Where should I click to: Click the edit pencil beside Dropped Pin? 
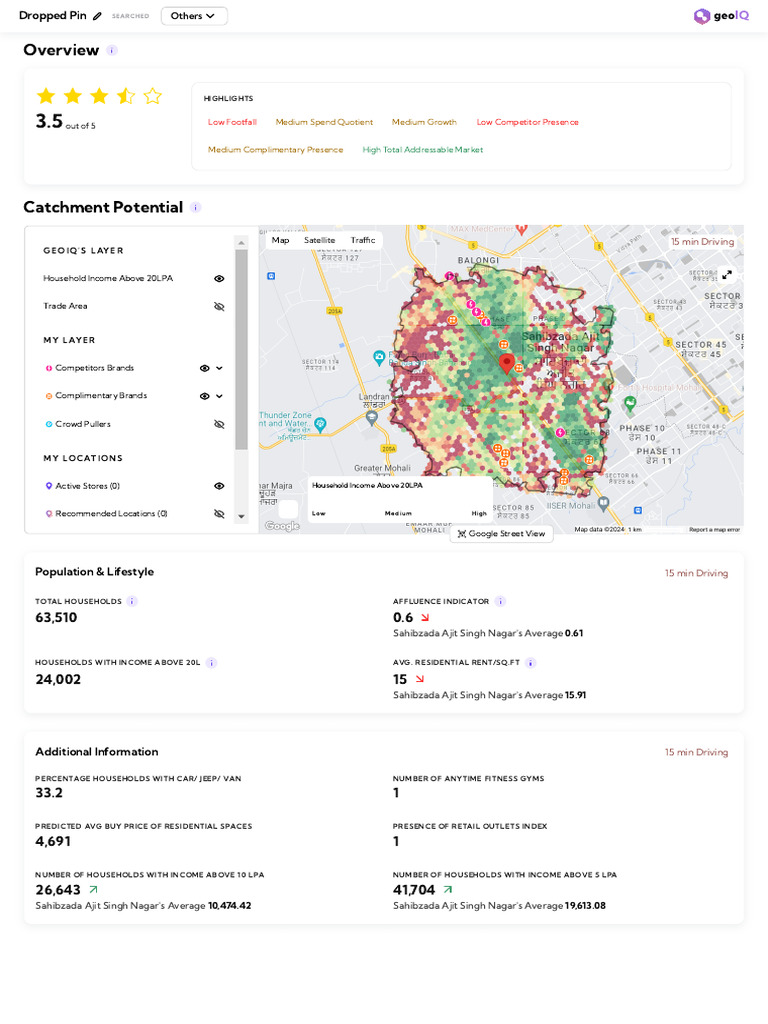97,16
